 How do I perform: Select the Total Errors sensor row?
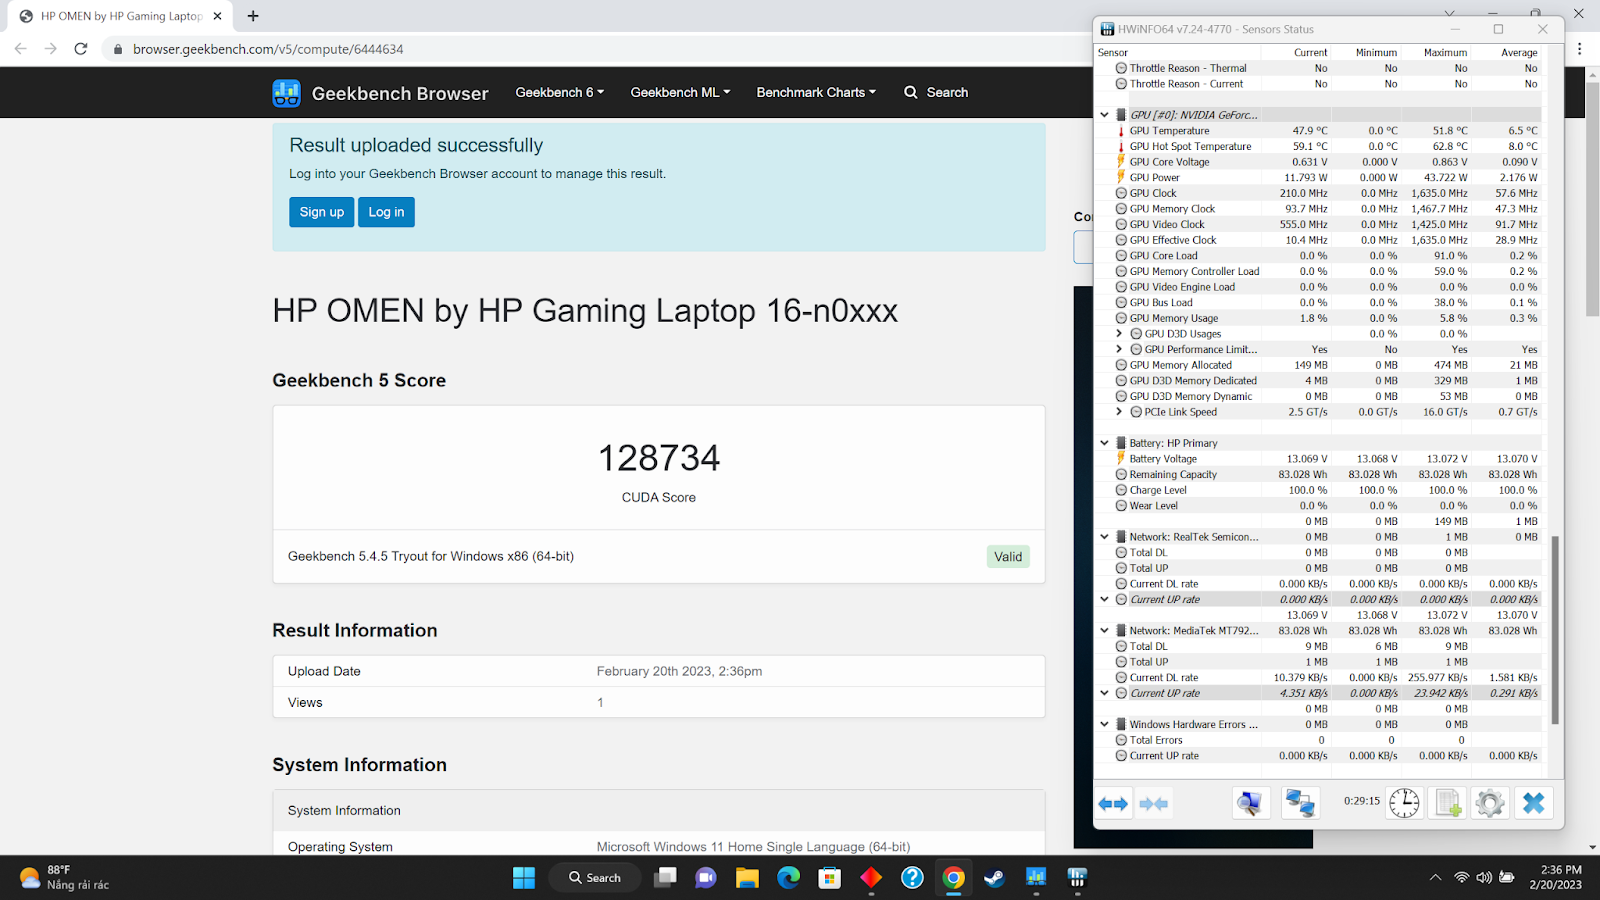(x=1320, y=740)
